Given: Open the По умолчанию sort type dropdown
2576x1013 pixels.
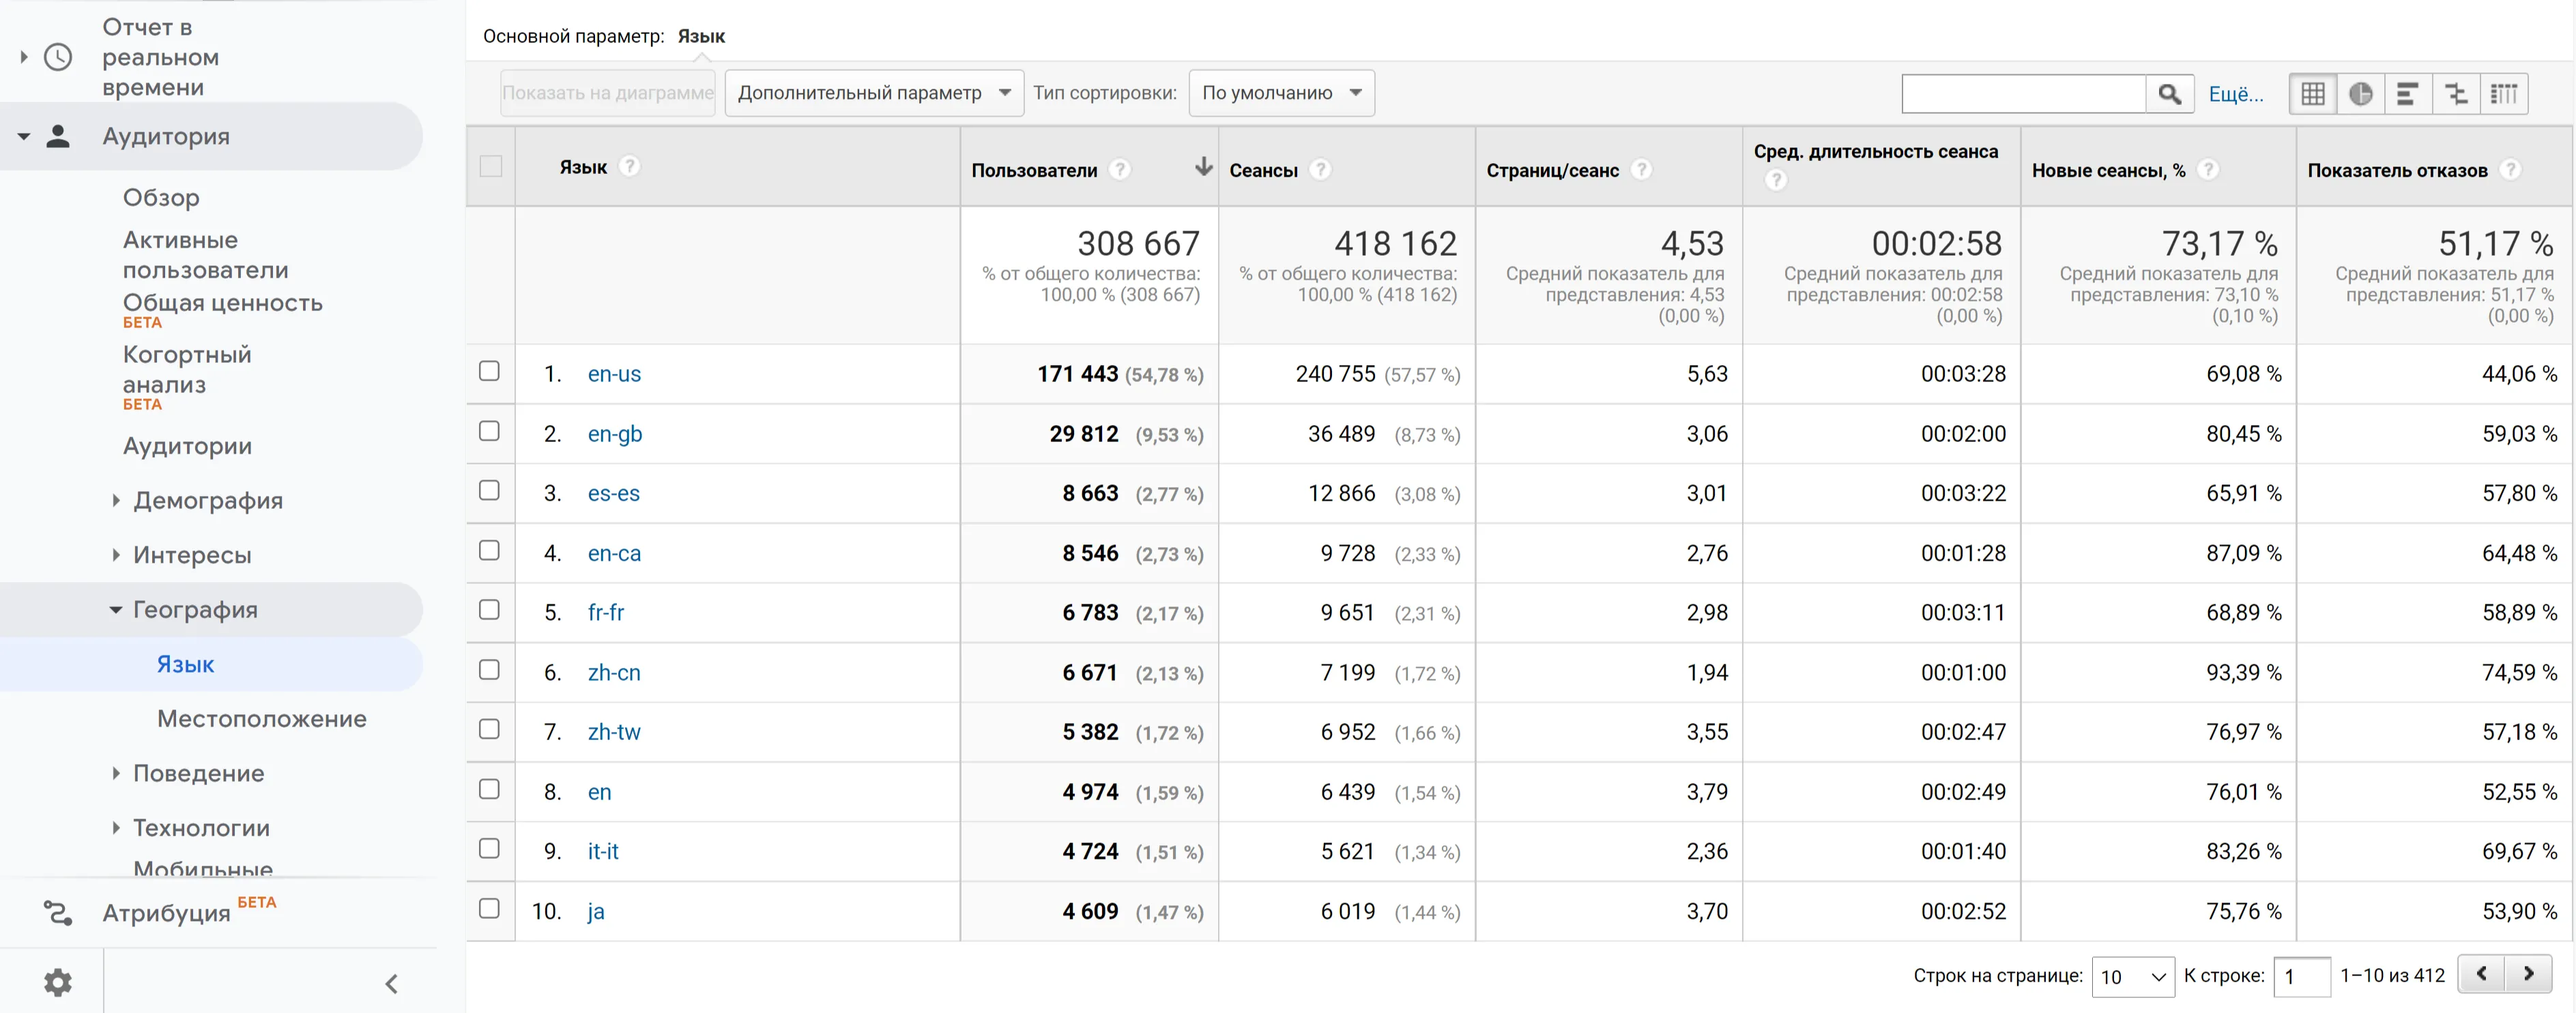Looking at the screenshot, I should tap(1282, 93).
